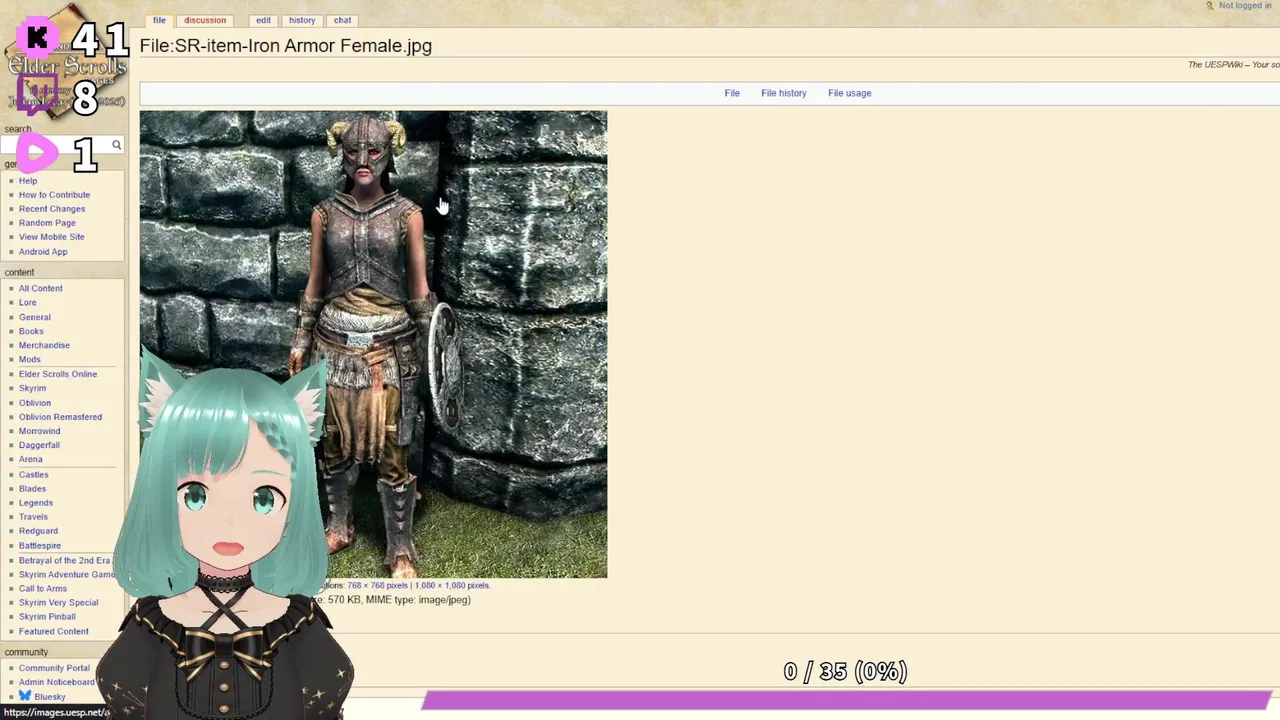The image size is (1280, 720).
Task: Open the Admin Noticeboard link
Action: [x=57, y=682]
